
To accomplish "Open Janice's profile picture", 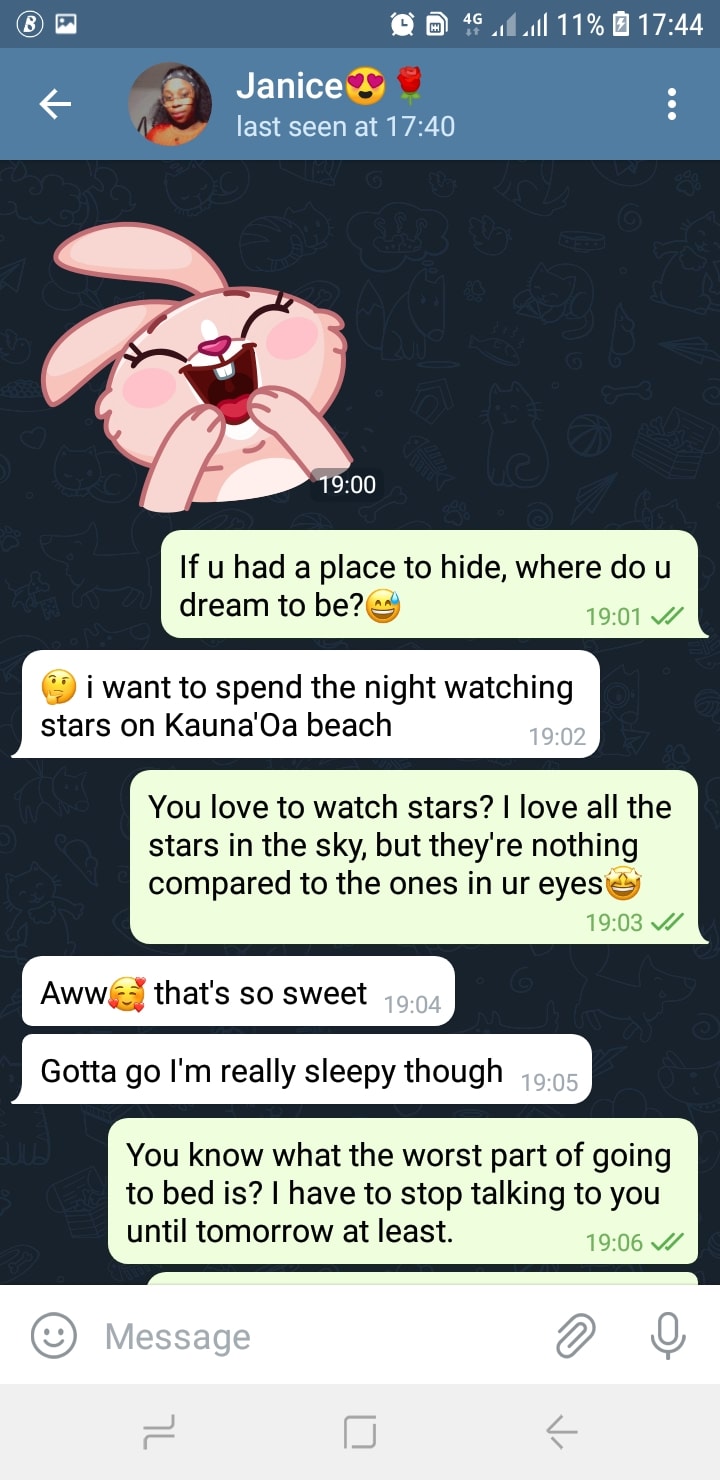I will coord(170,104).
